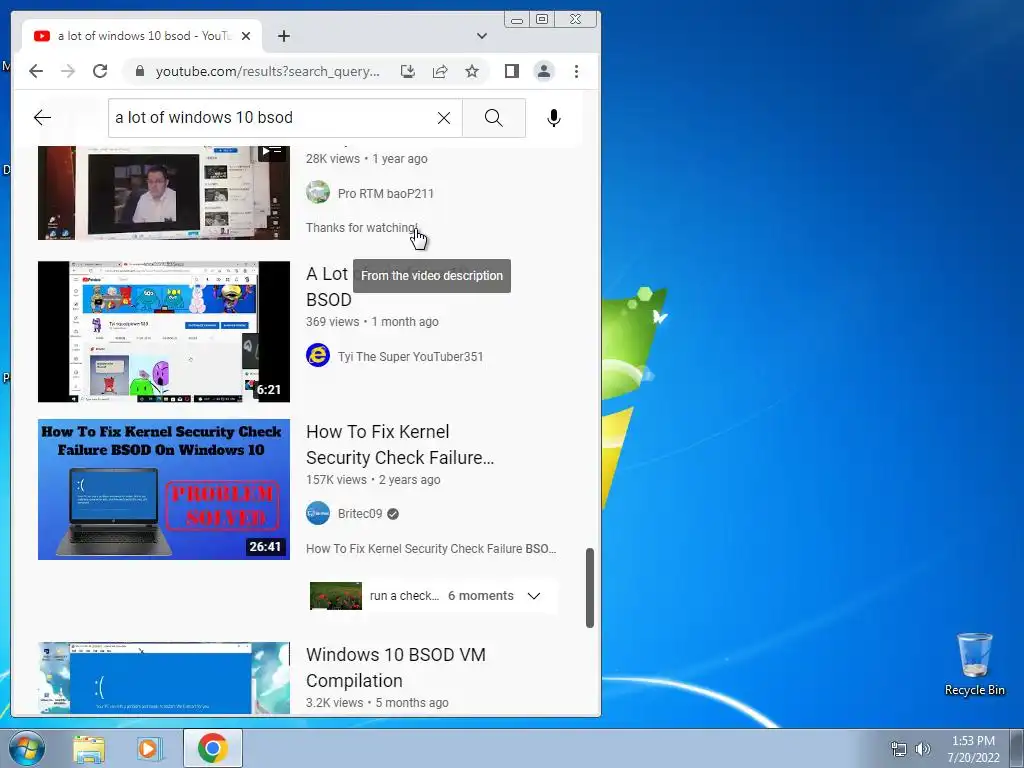Click Chrome's forward navigation arrow
The height and width of the screenshot is (768, 1024).
[68, 71]
